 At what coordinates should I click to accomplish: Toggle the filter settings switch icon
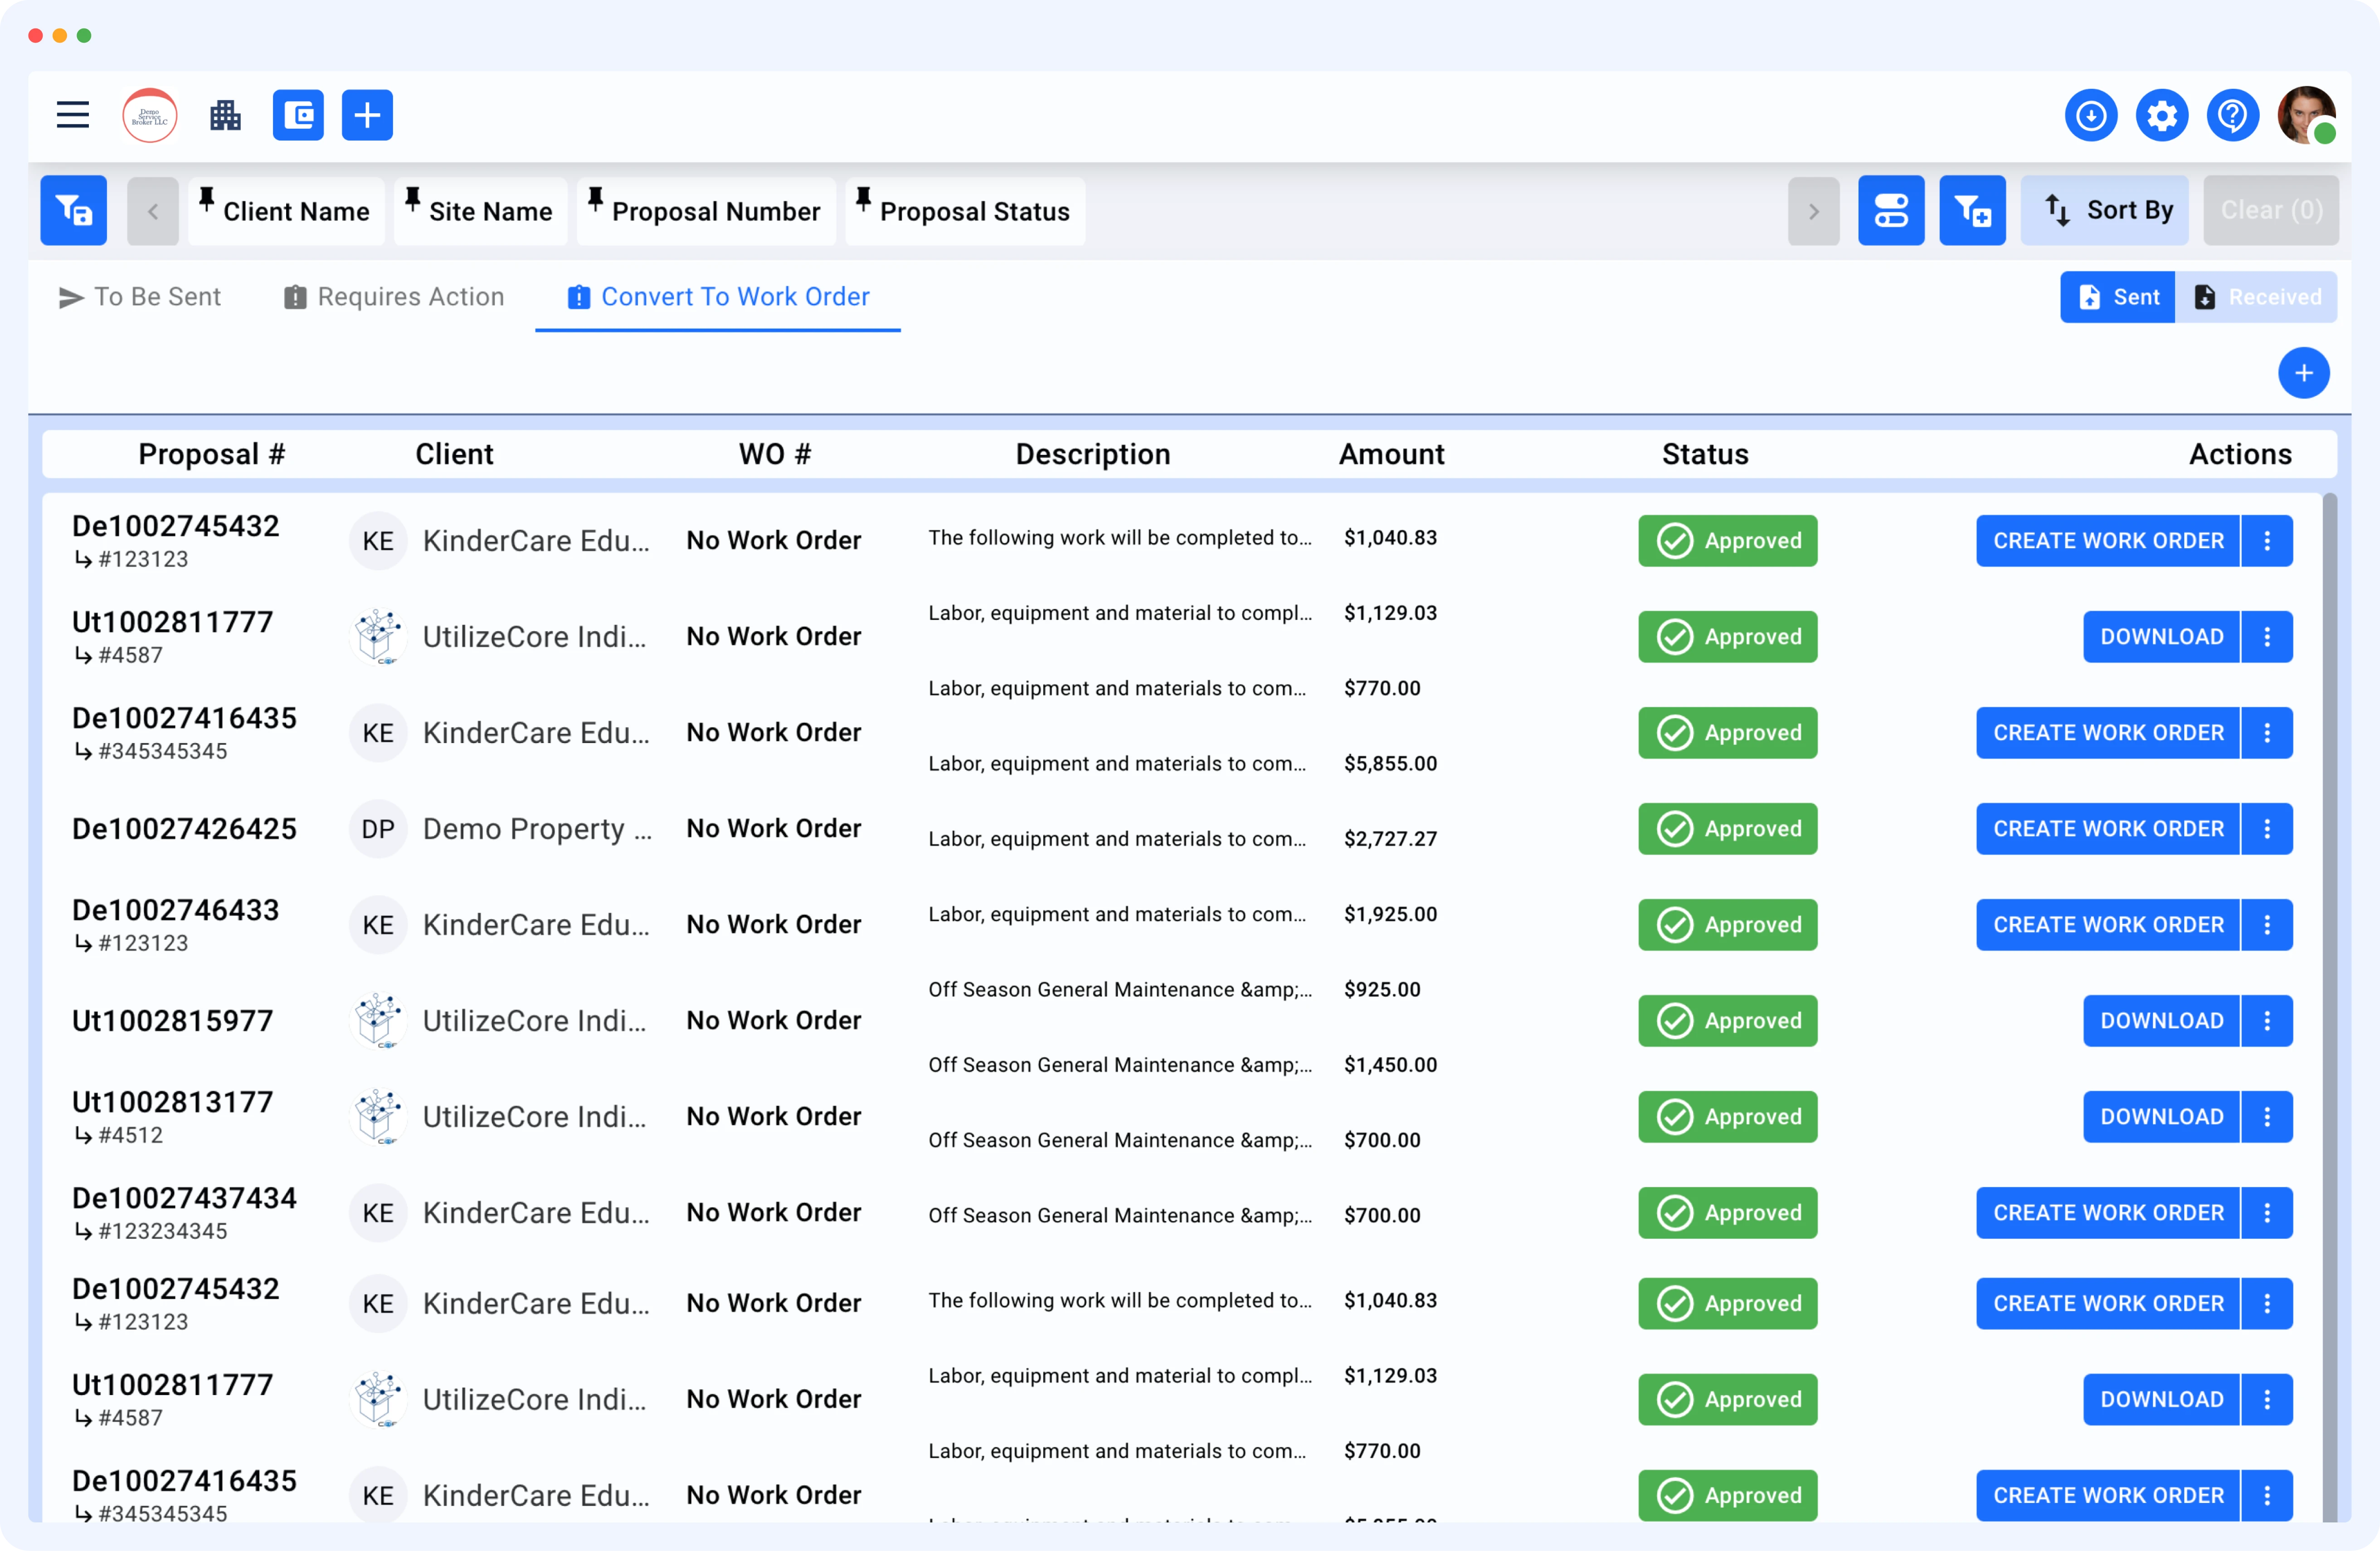1891,210
